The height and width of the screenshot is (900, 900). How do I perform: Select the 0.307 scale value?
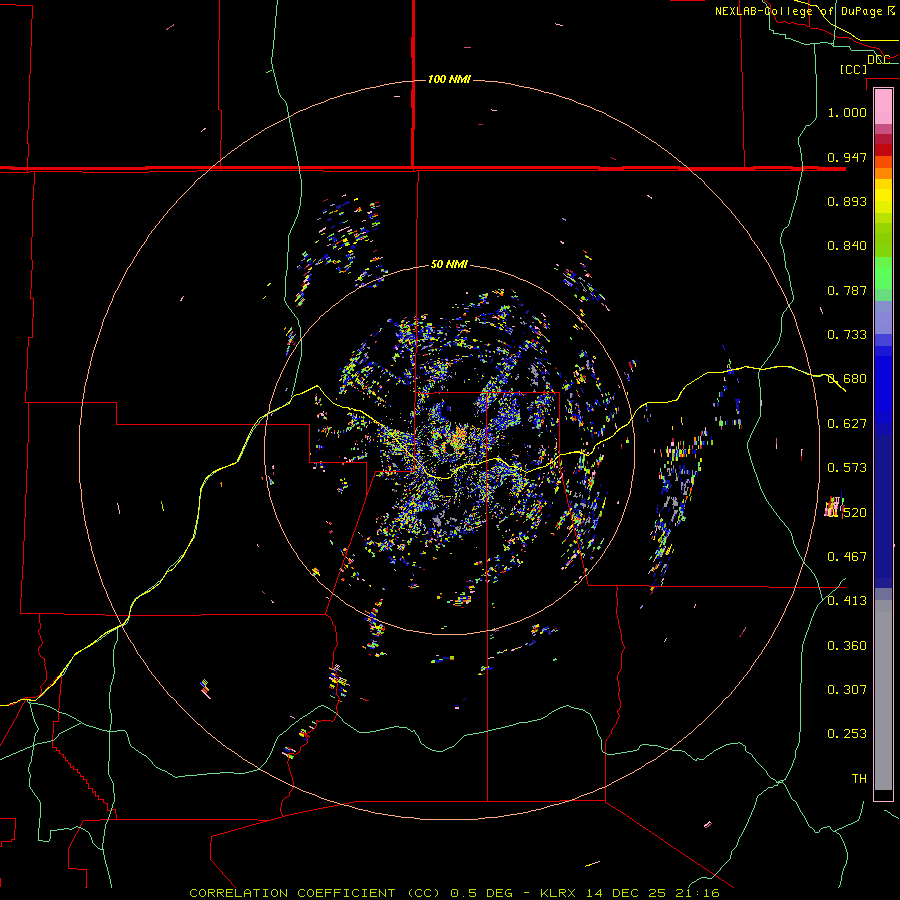point(847,690)
